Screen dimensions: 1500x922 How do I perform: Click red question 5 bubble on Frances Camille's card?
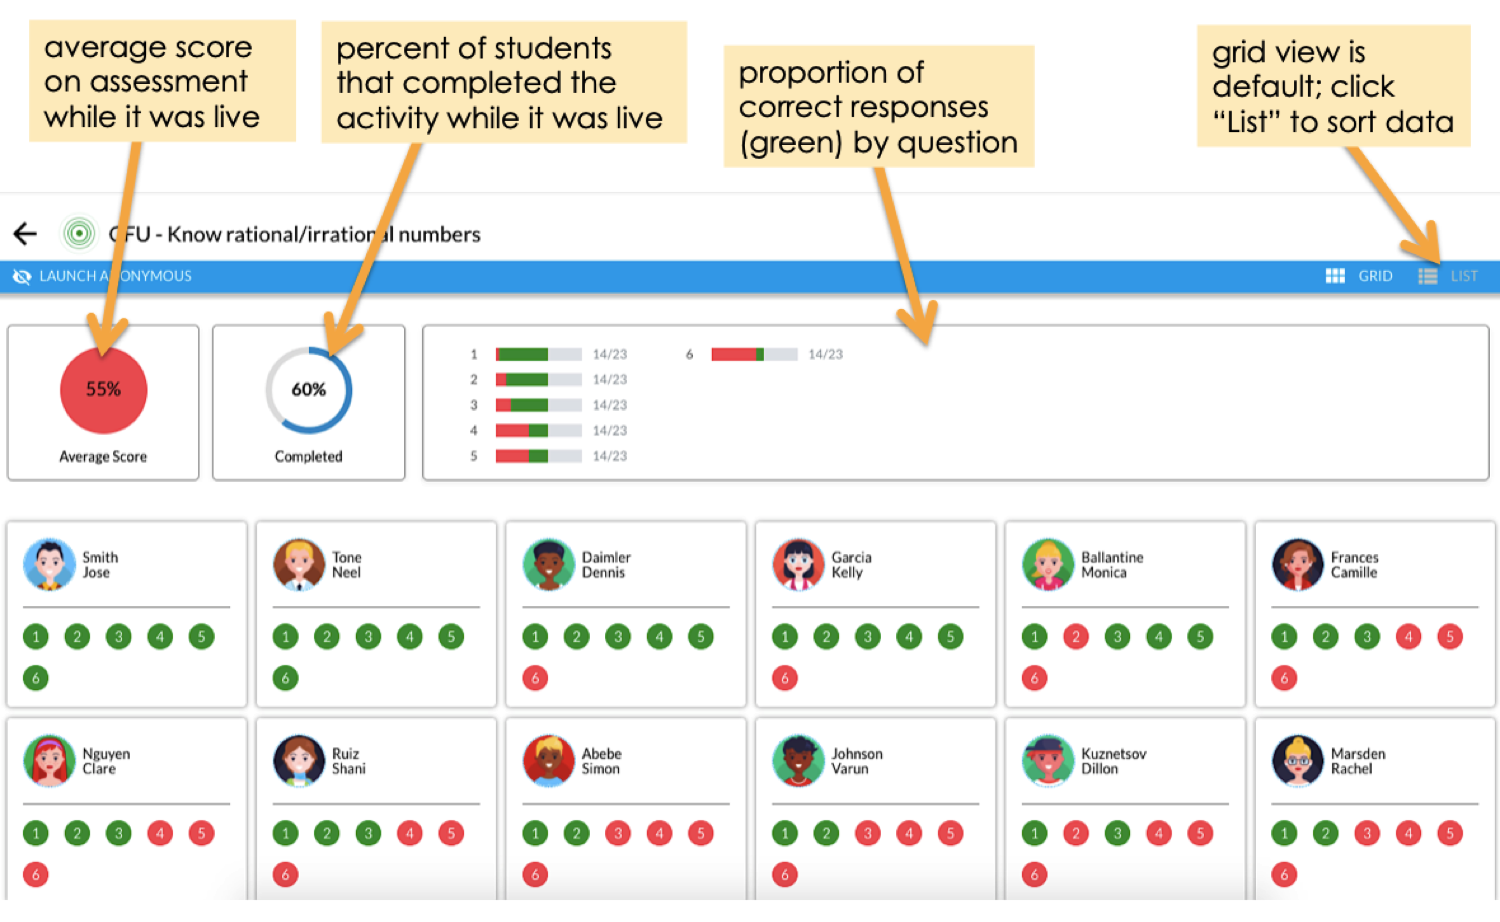(1450, 636)
